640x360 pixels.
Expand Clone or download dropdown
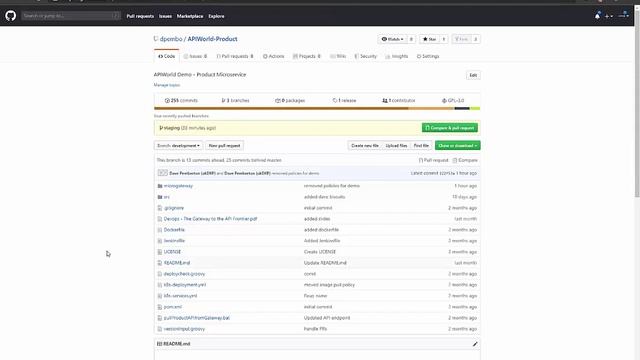[458, 146]
